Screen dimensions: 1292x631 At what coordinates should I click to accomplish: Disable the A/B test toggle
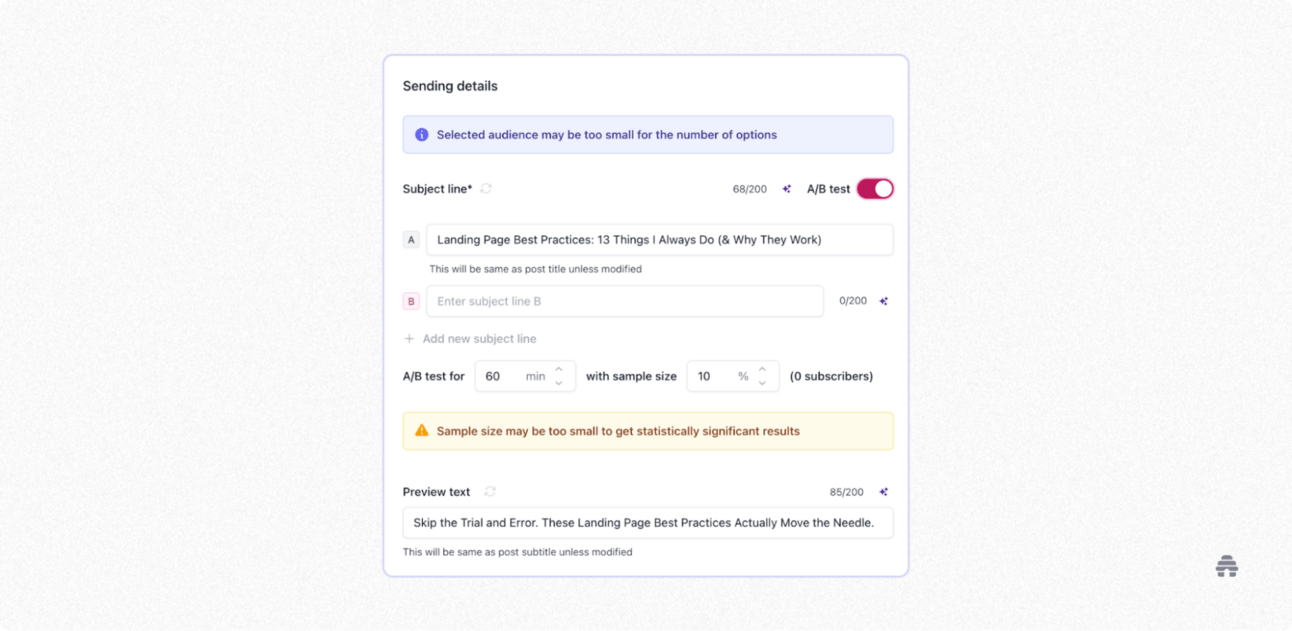tap(875, 189)
